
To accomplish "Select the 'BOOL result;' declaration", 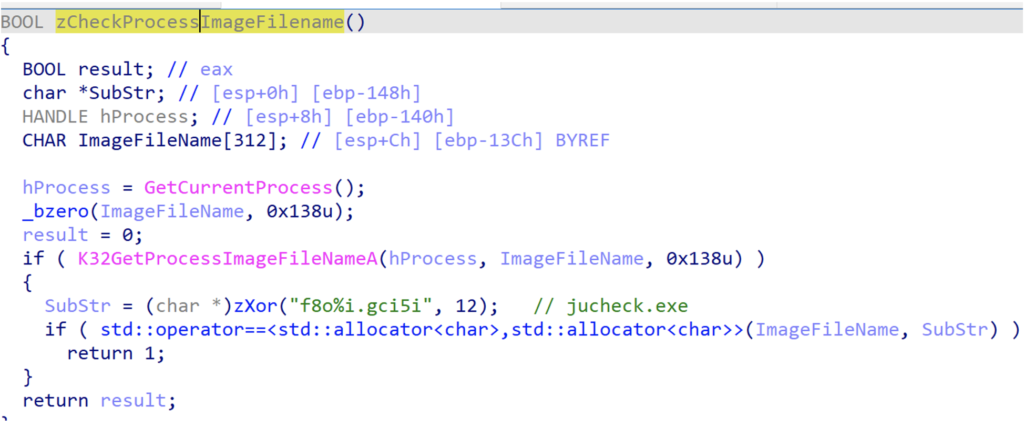I will 90,70.
